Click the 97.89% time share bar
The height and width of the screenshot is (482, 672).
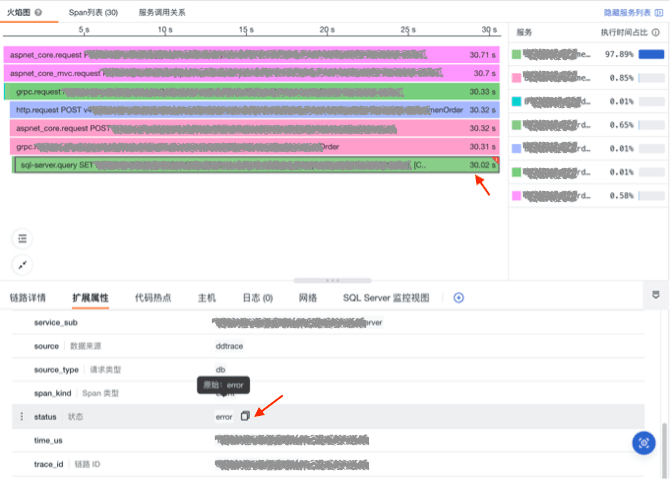(x=651, y=54)
